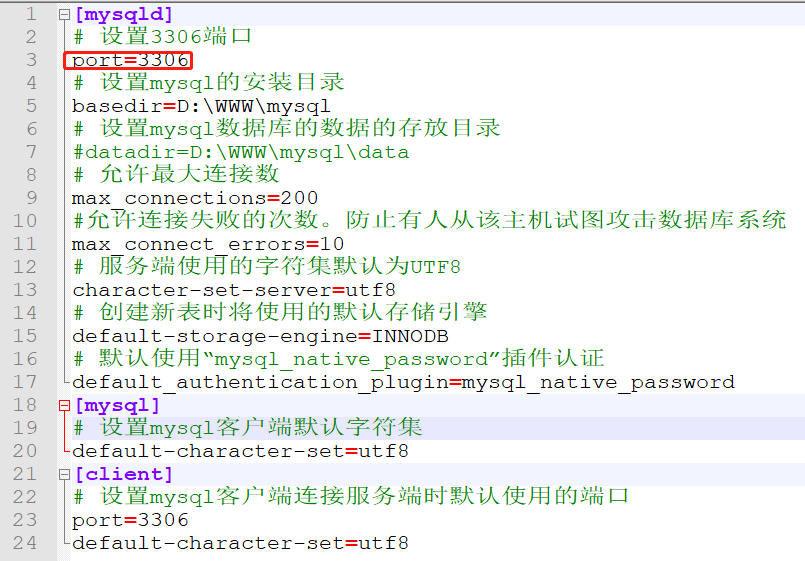Click the max_connect_errors=10 line
805x561 pixels.
point(208,244)
